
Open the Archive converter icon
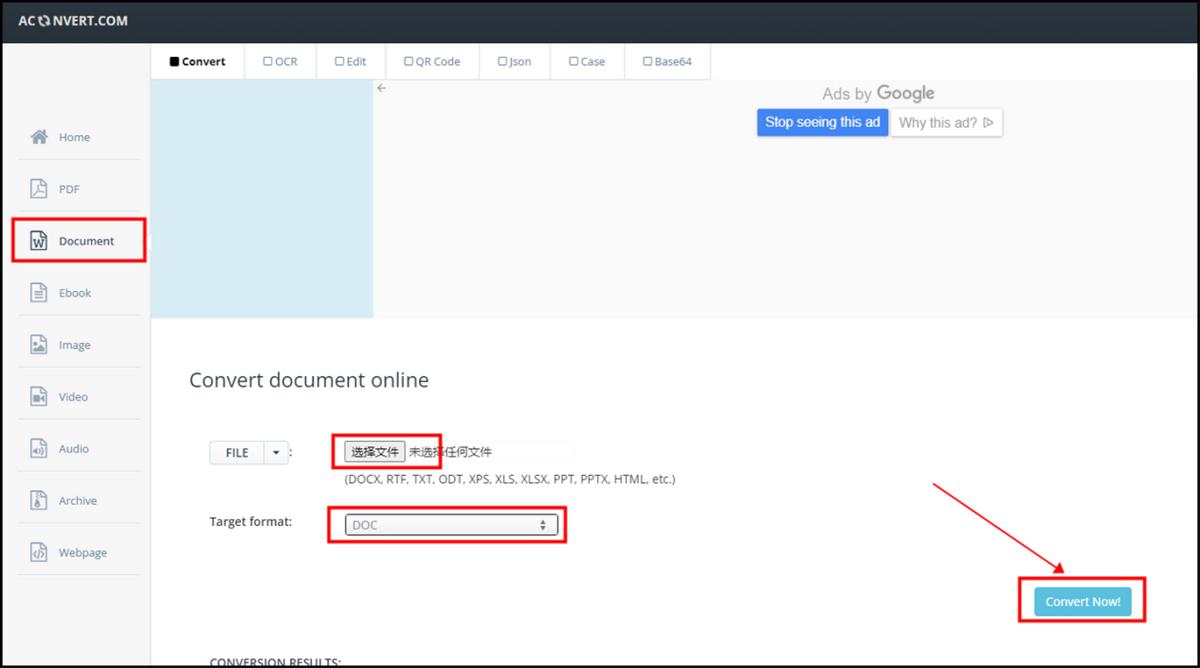tap(39, 501)
